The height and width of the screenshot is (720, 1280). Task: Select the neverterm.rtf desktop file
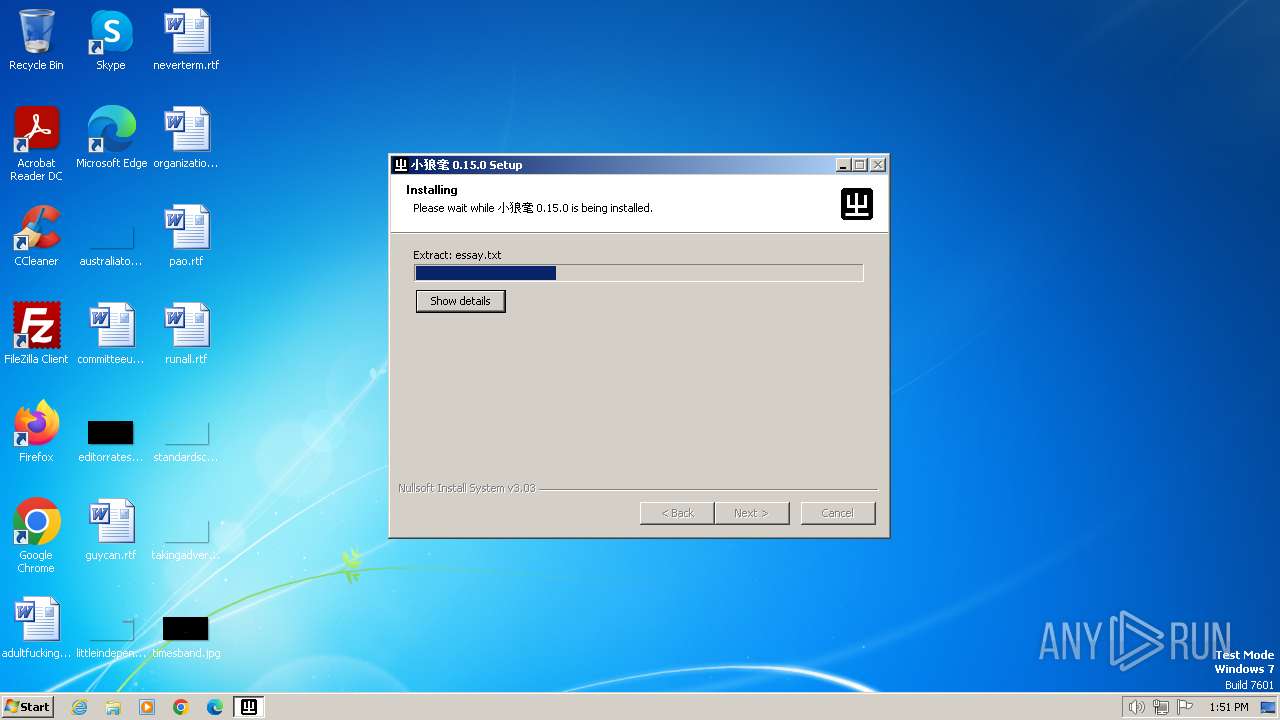pos(186,40)
